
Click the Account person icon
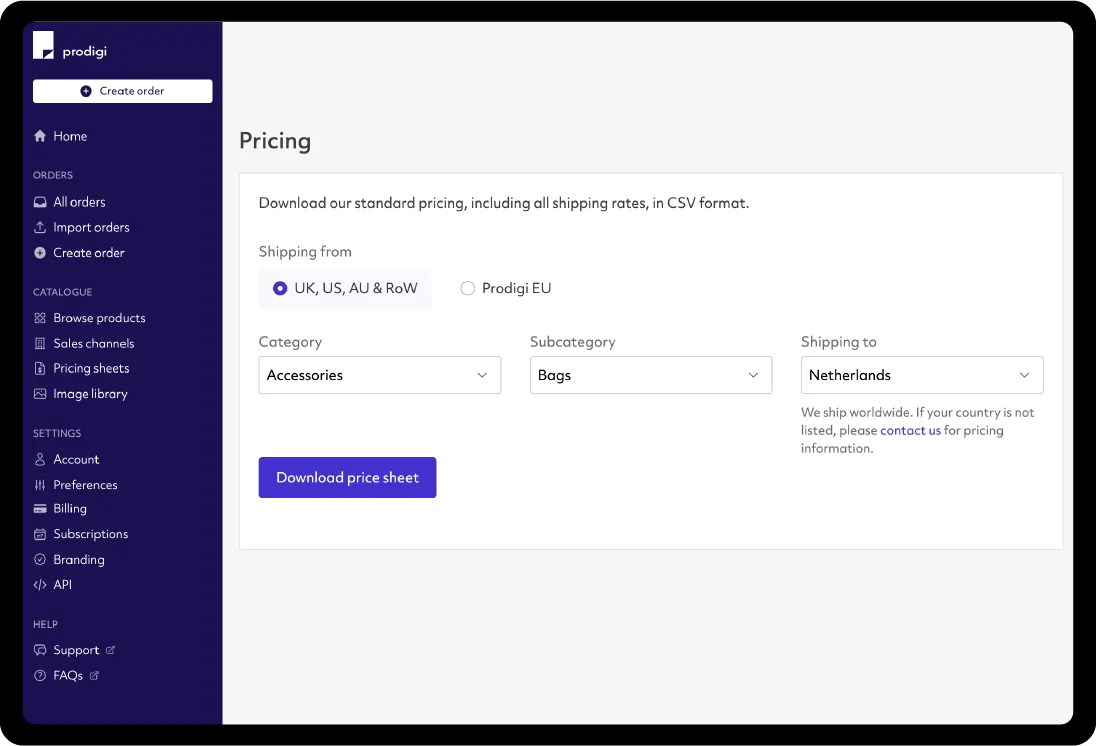[40, 459]
